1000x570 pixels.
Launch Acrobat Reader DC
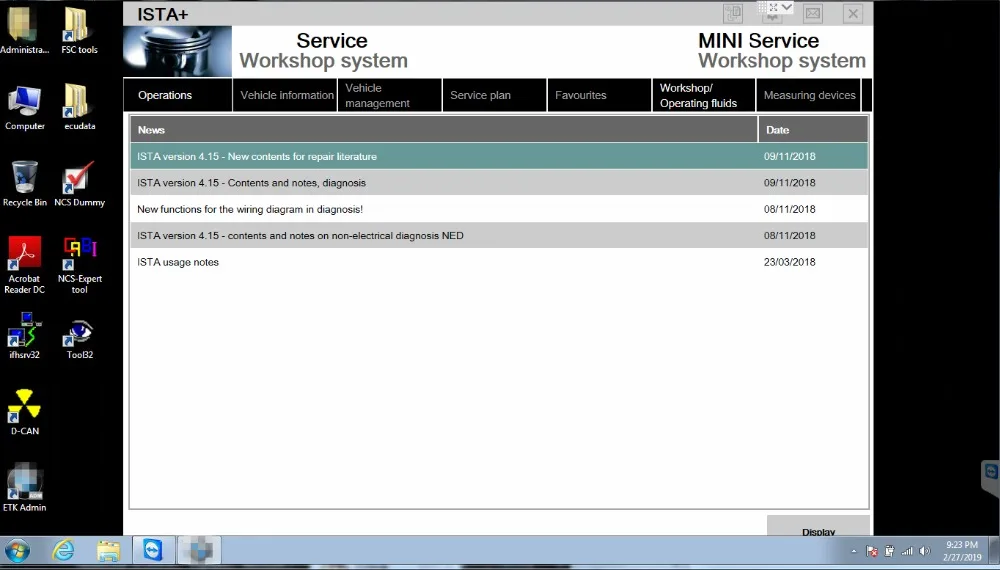pyautogui.click(x=25, y=265)
